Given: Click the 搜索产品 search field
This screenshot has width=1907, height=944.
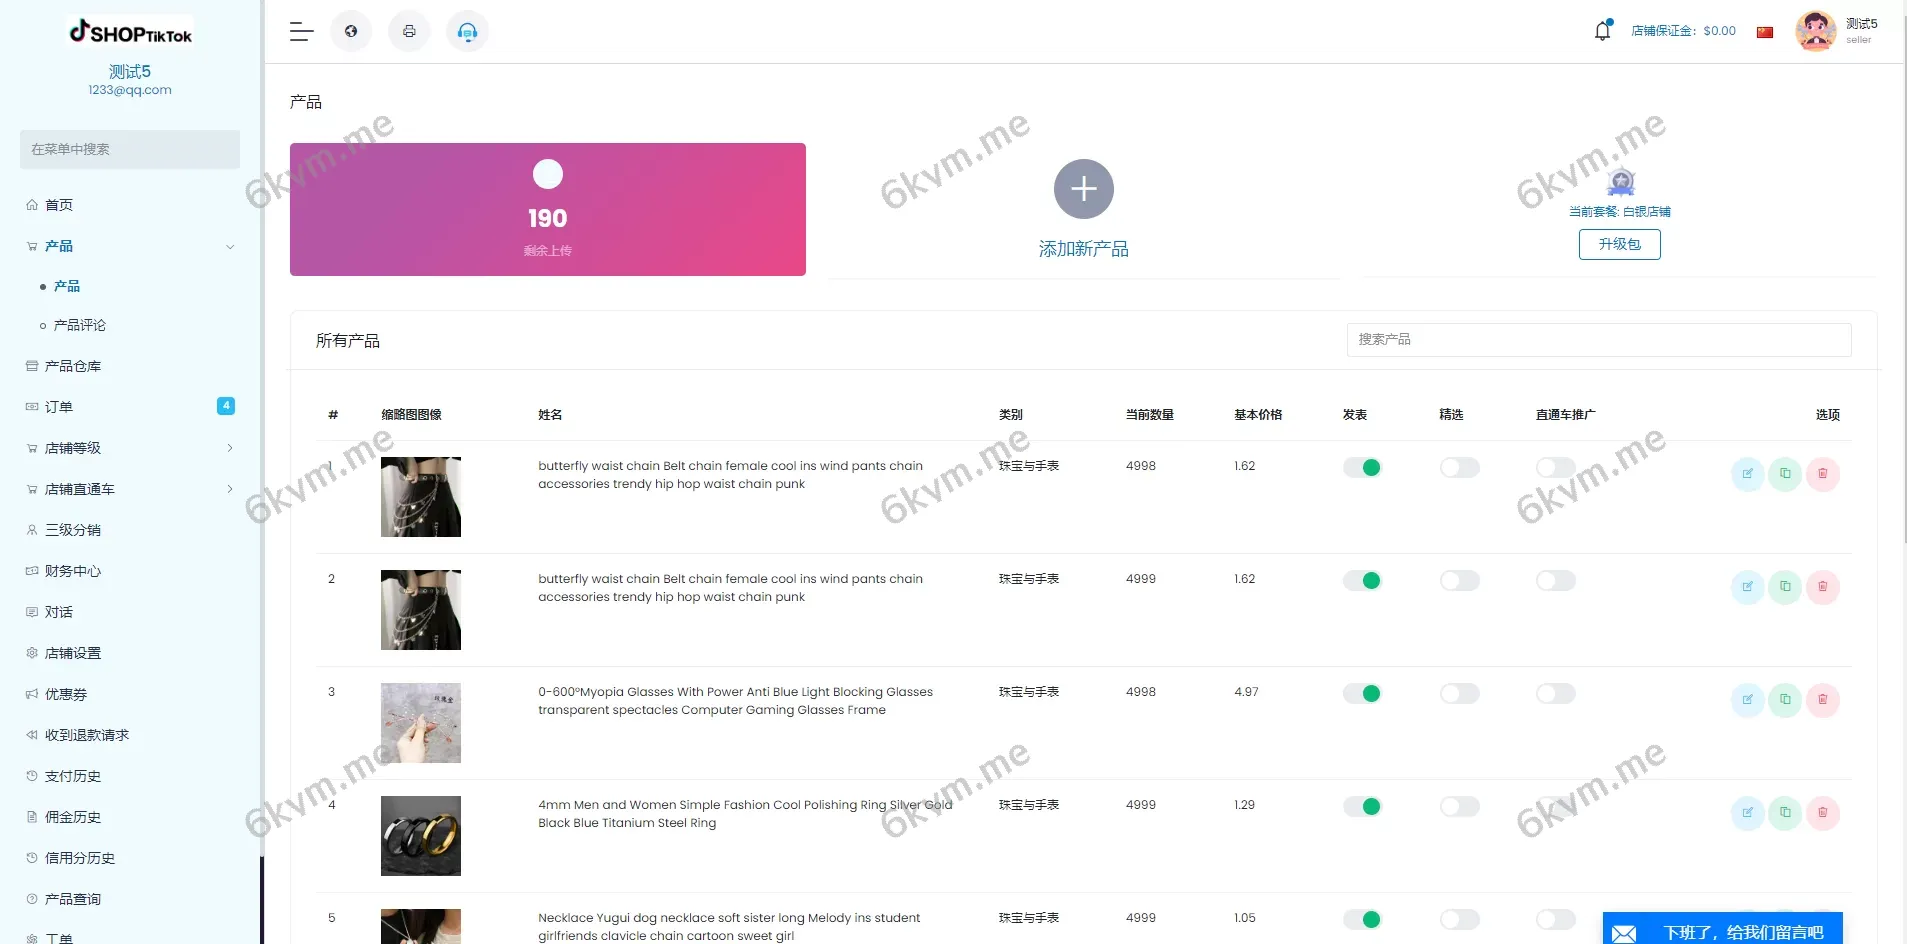Looking at the screenshot, I should [x=1598, y=340].
